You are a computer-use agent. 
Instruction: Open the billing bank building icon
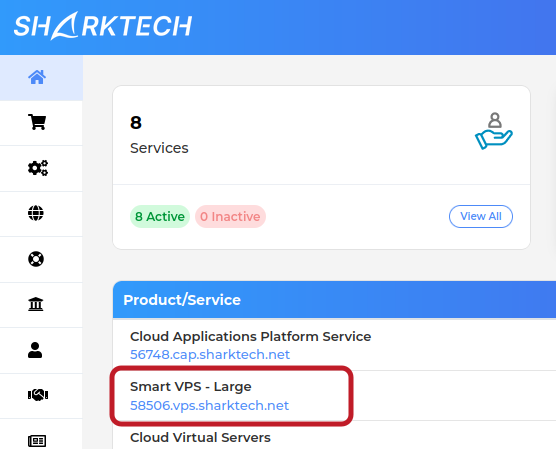click(x=36, y=304)
